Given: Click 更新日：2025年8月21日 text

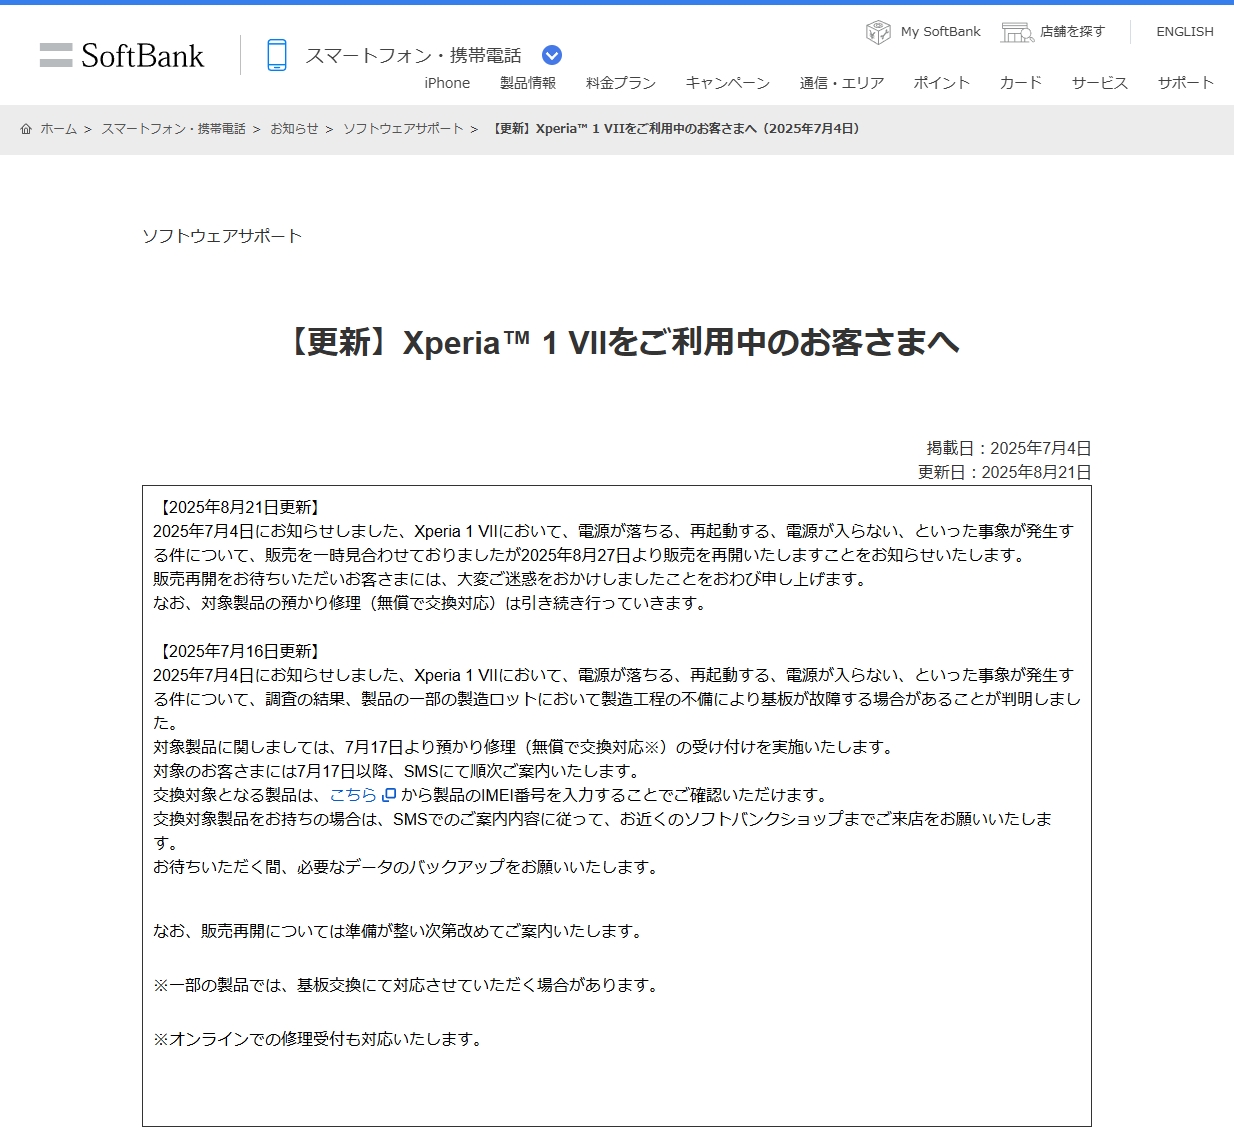Looking at the screenshot, I should (1005, 472).
